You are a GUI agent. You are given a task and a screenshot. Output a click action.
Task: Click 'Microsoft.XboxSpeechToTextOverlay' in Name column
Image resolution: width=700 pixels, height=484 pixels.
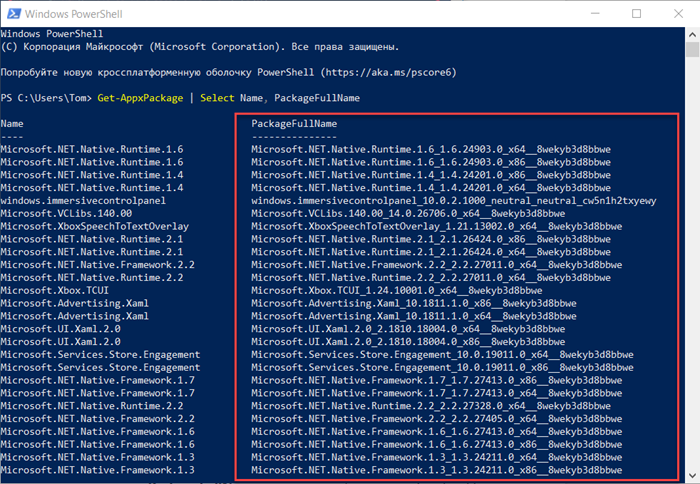95,226
